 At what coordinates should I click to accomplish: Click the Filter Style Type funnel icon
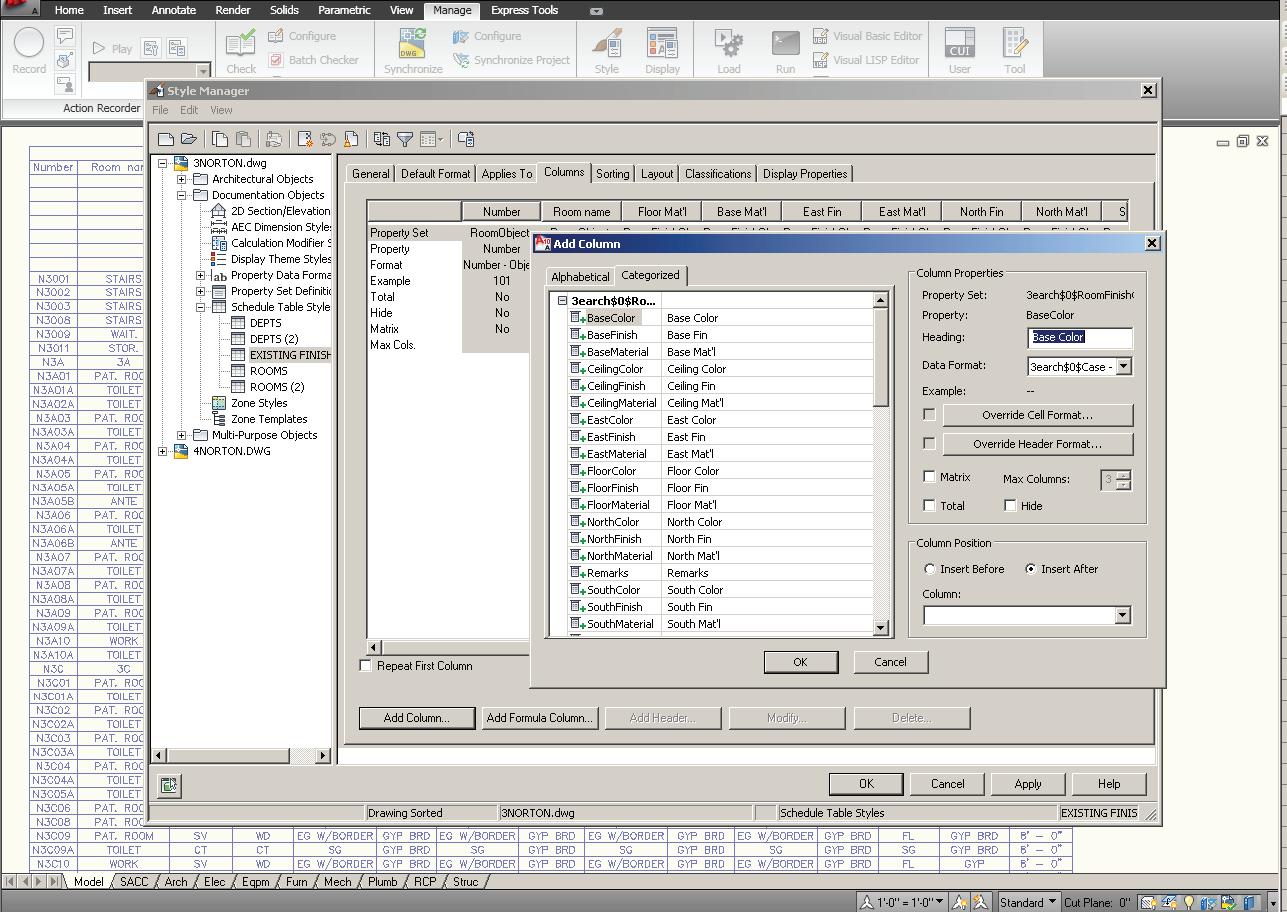pos(405,140)
